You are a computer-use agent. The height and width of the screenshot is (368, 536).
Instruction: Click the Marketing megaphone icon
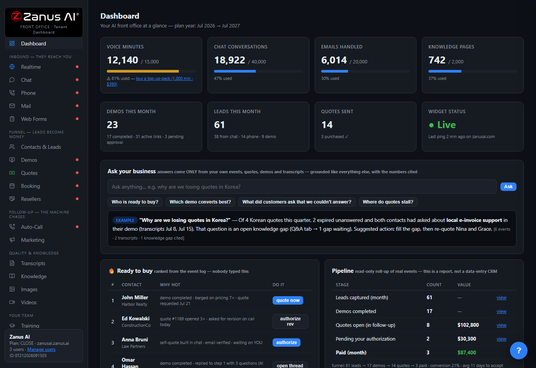click(x=12, y=240)
